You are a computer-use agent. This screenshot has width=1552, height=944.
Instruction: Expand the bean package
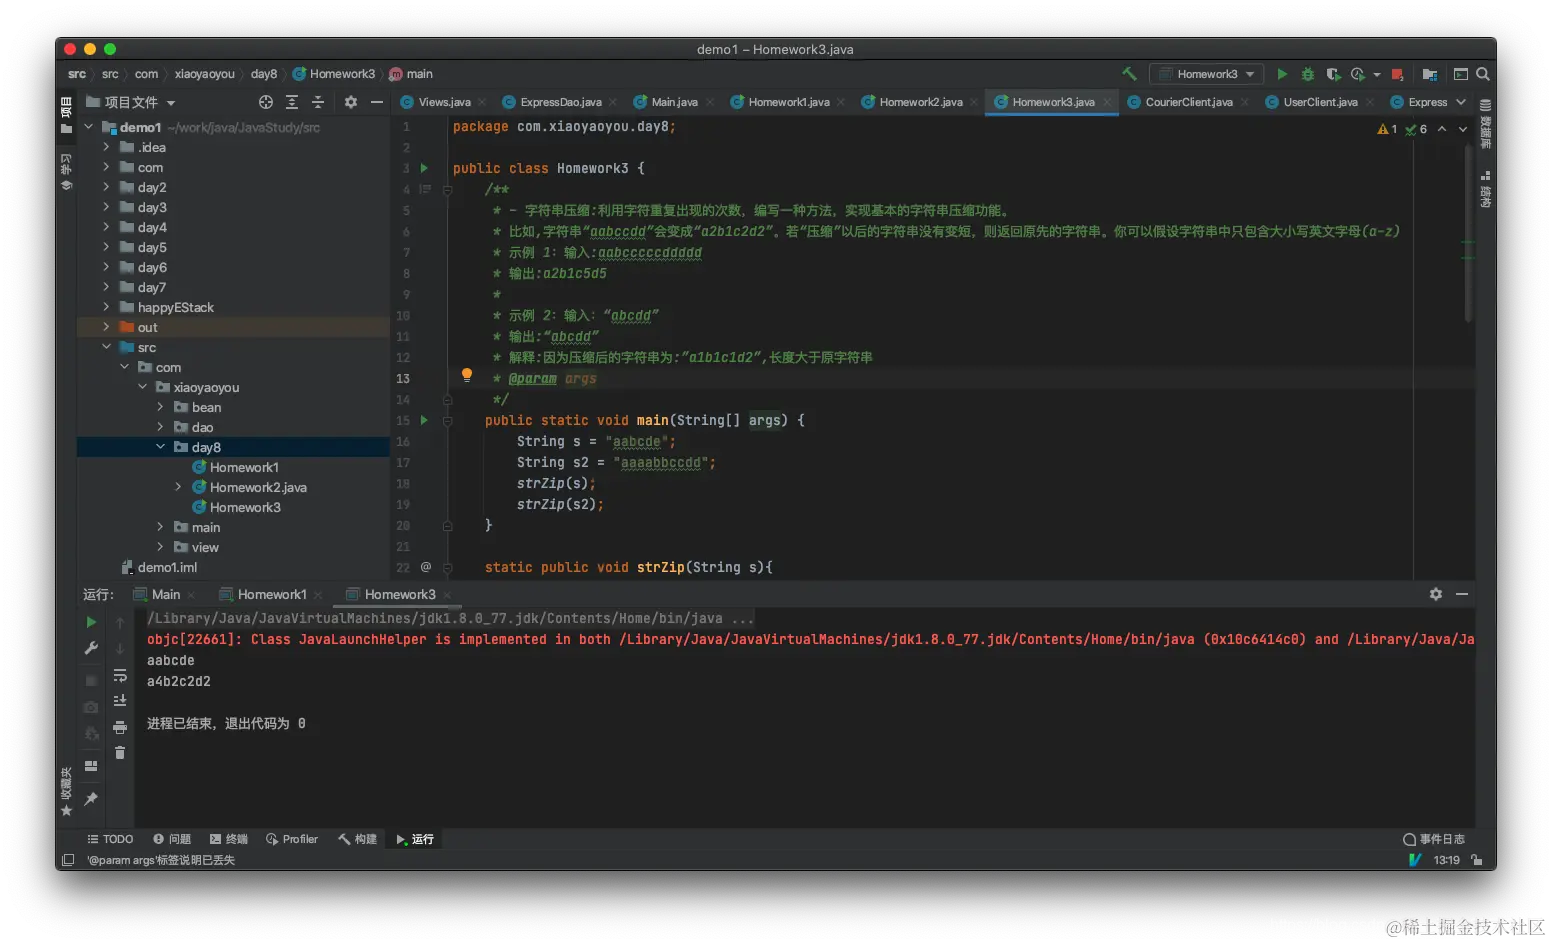pyautogui.click(x=160, y=407)
